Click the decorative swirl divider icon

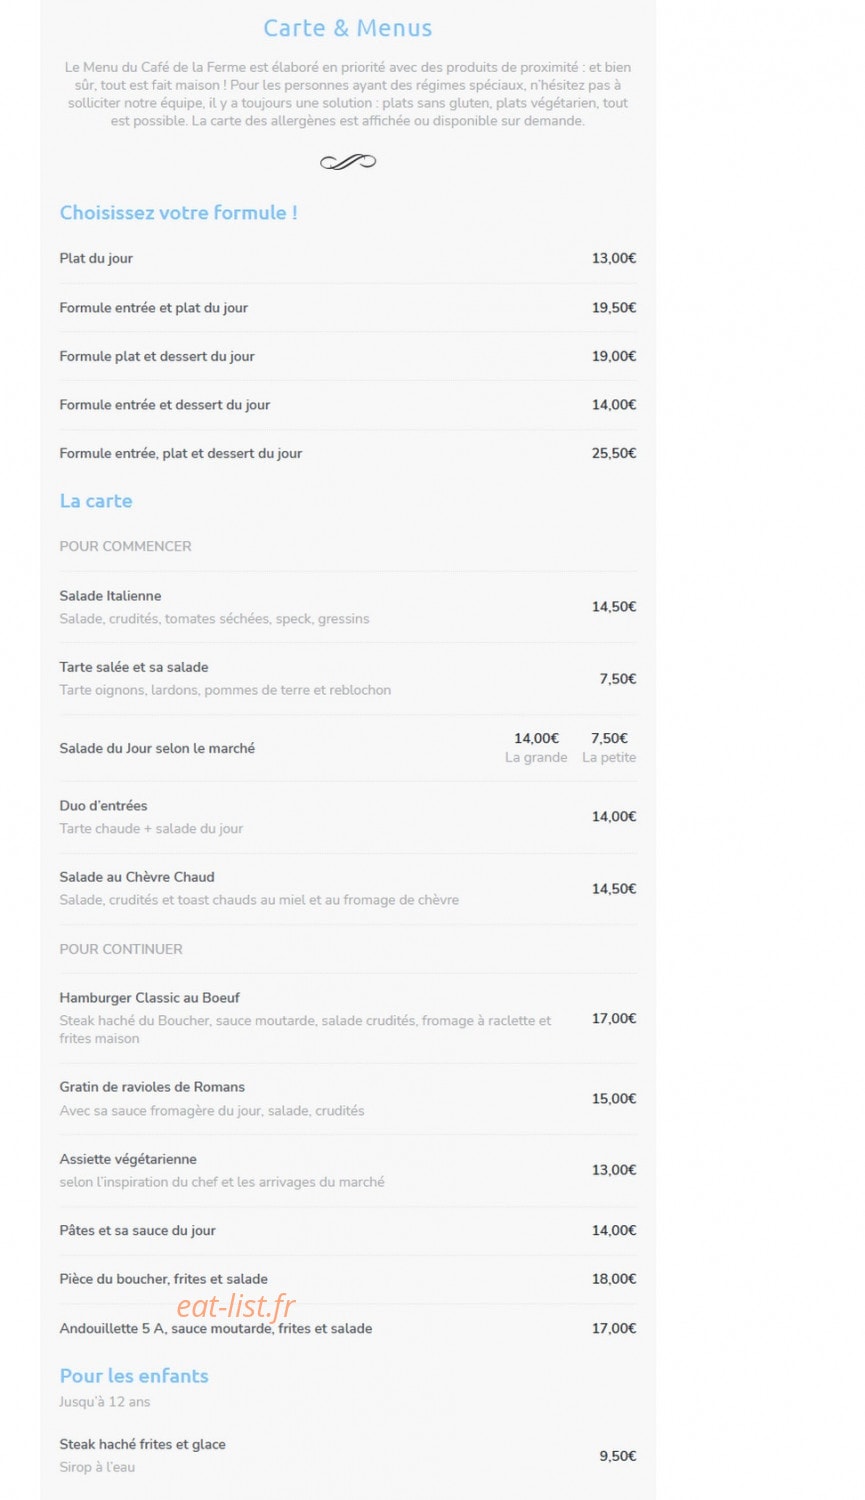pyautogui.click(x=348, y=162)
